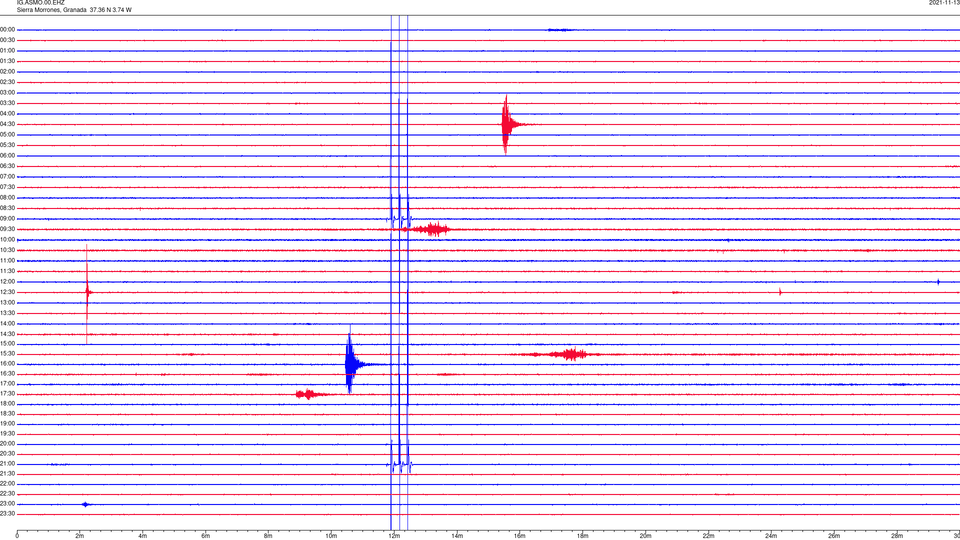
Task: Select the 02:00 row label
Action: point(8,72)
